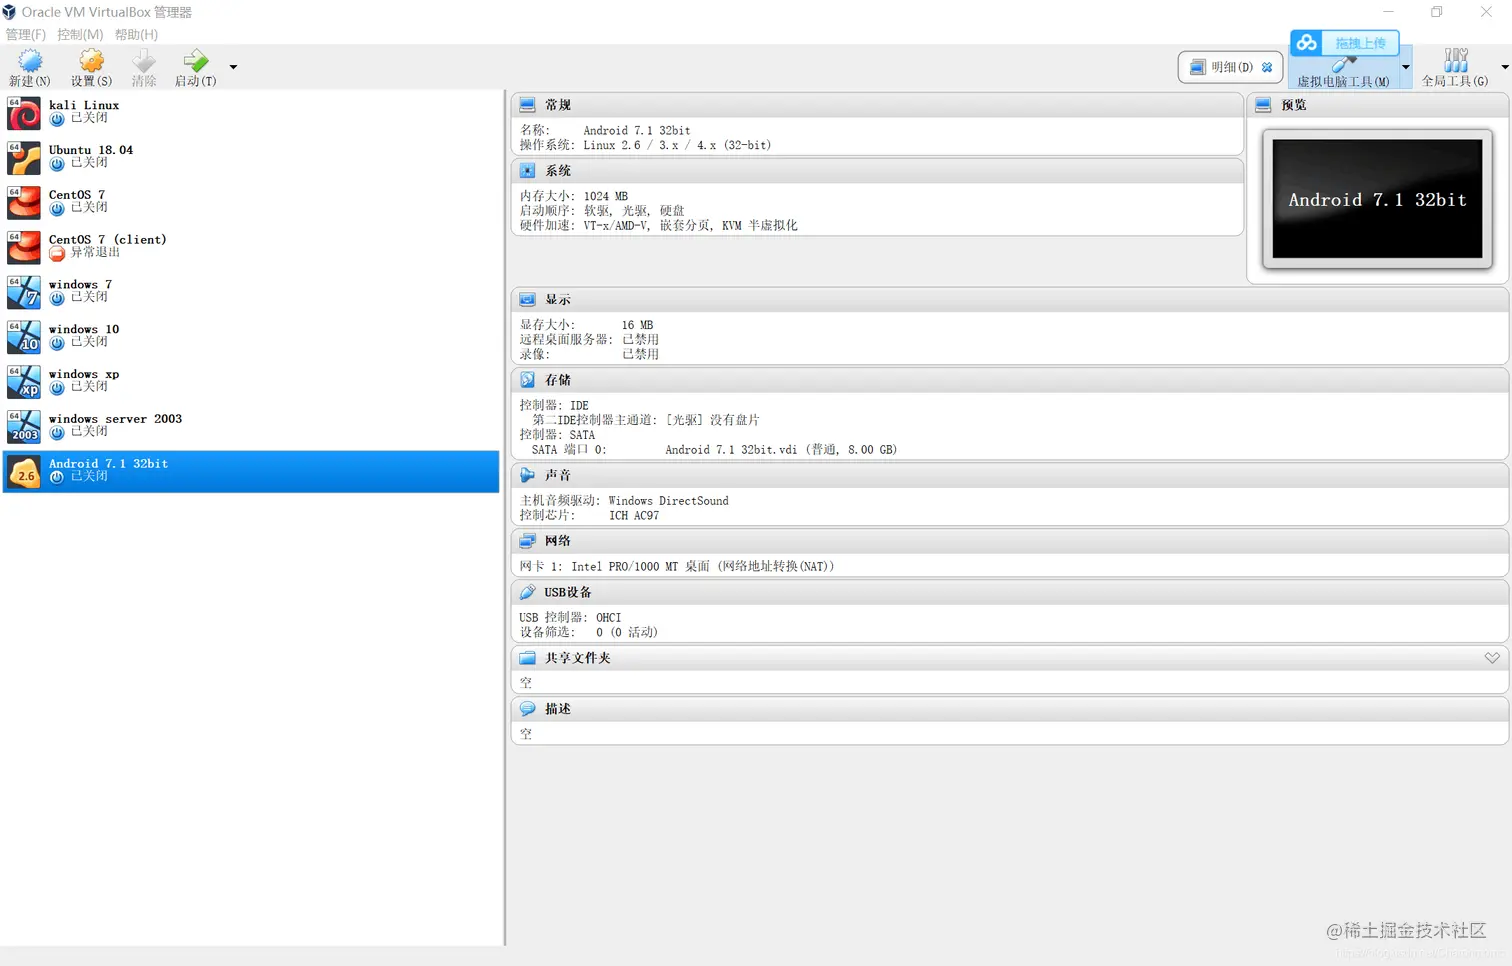1512x966 pixels.
Task: Open the 管理(F) menu
Action: coord(25,34)
